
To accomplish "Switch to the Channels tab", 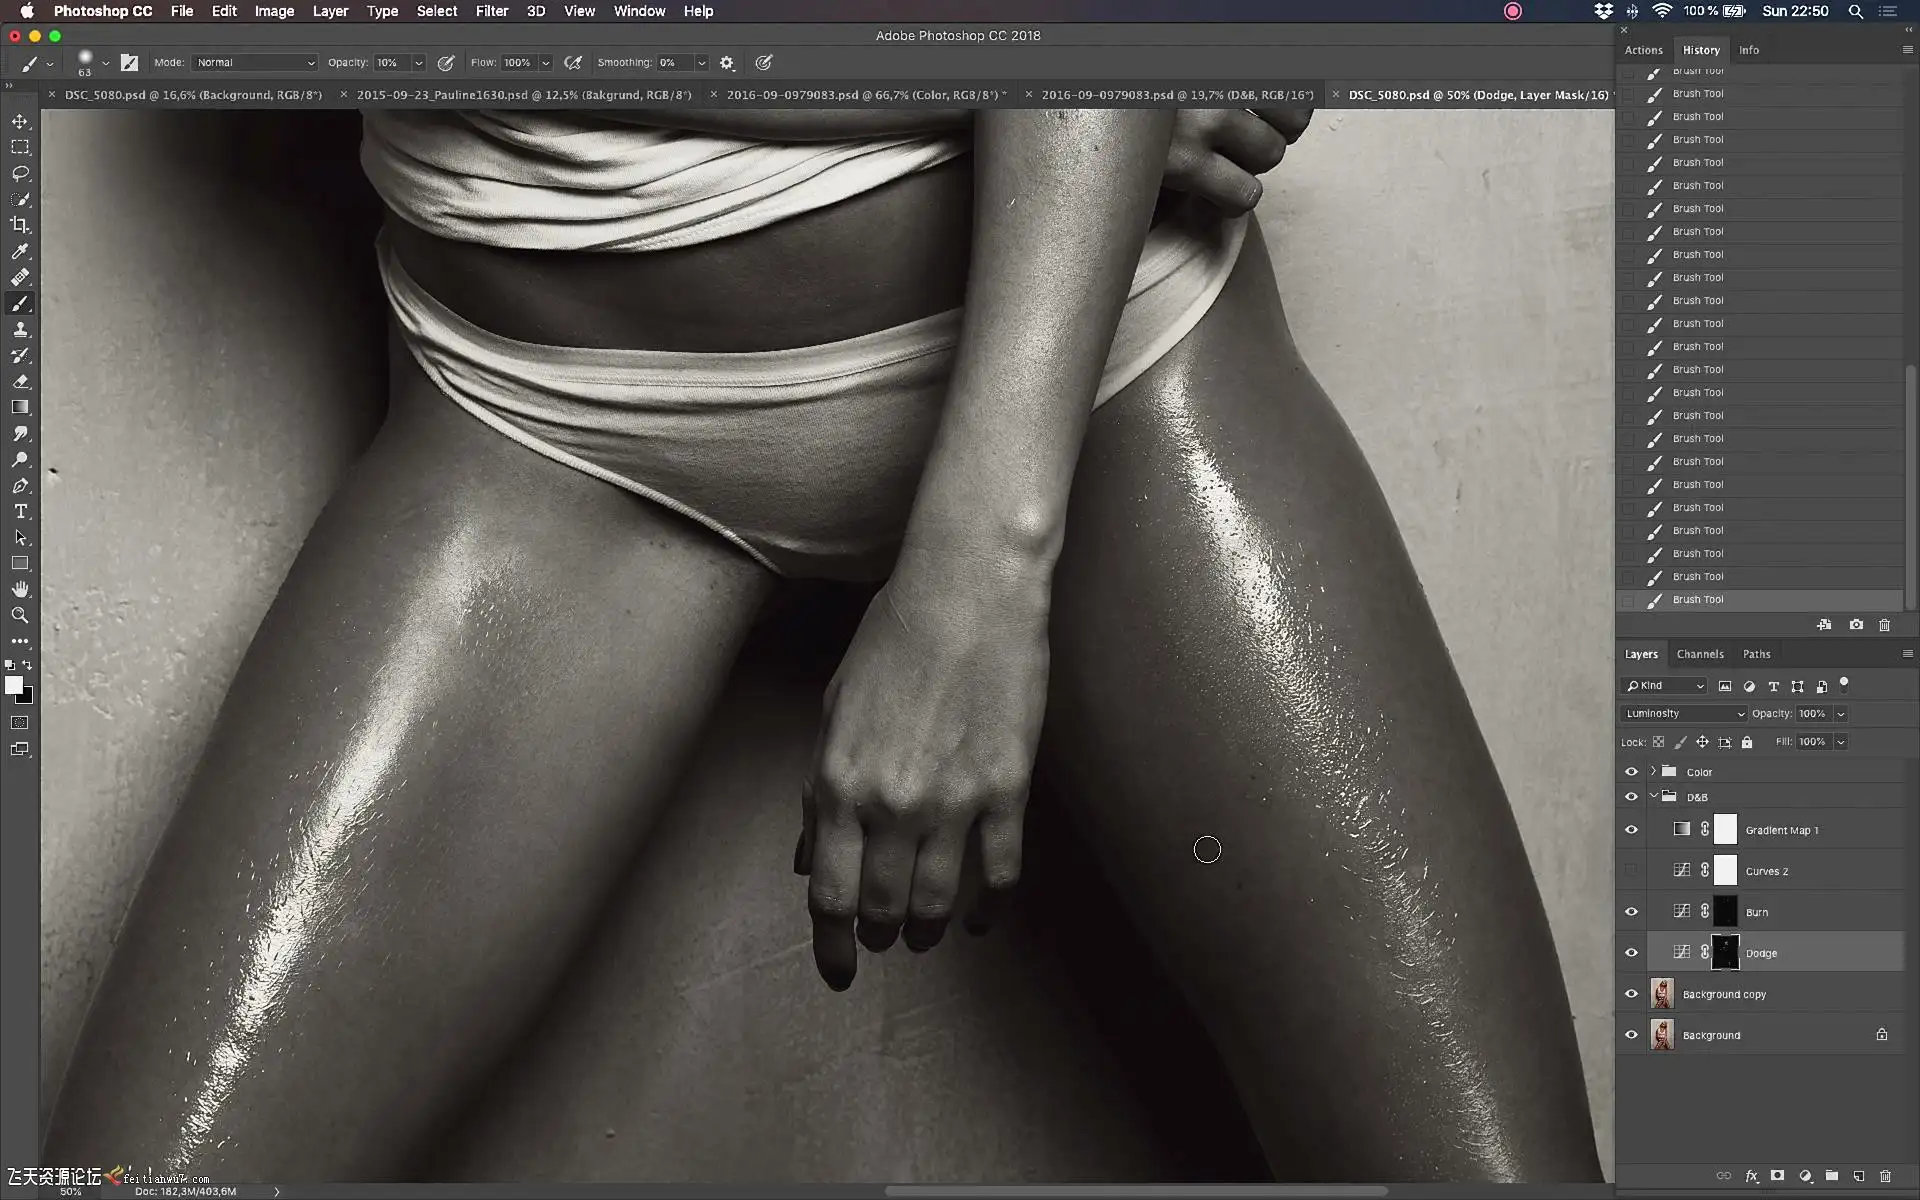I will [1700, 654].
